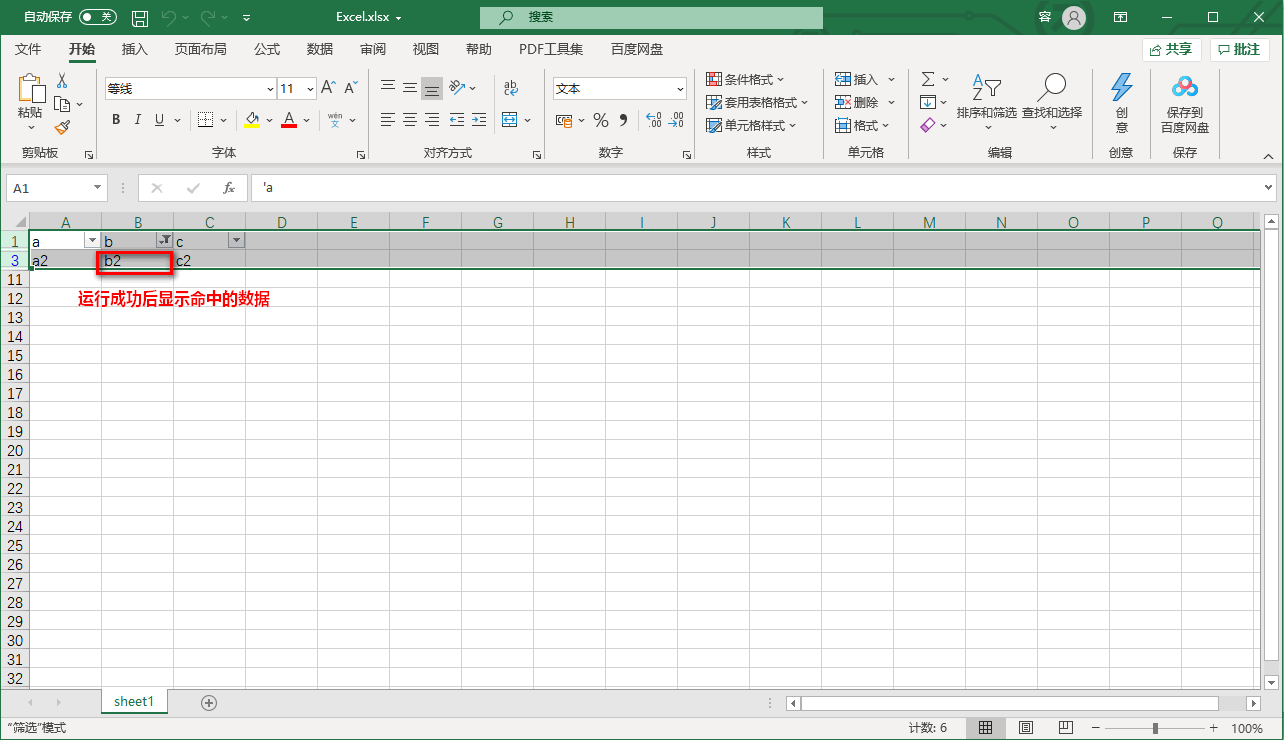Click the 创意 lightning icon
The height and width of the screenshot is (740, 1284).
[1122, 87]
